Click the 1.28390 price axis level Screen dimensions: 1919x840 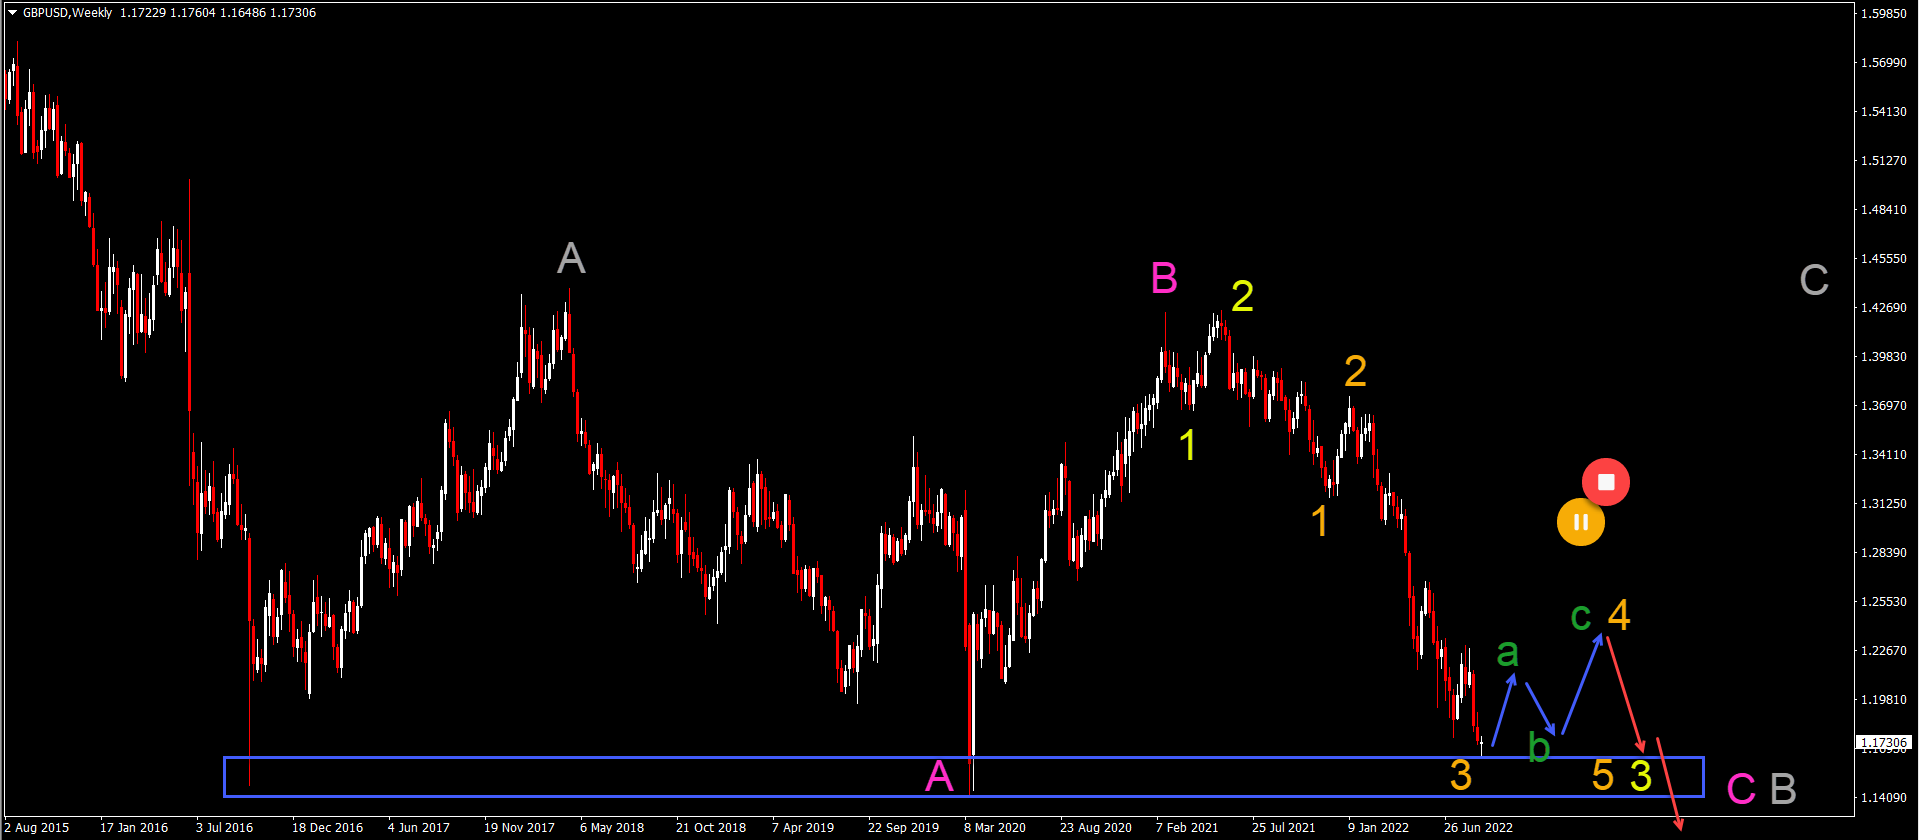1883,552
